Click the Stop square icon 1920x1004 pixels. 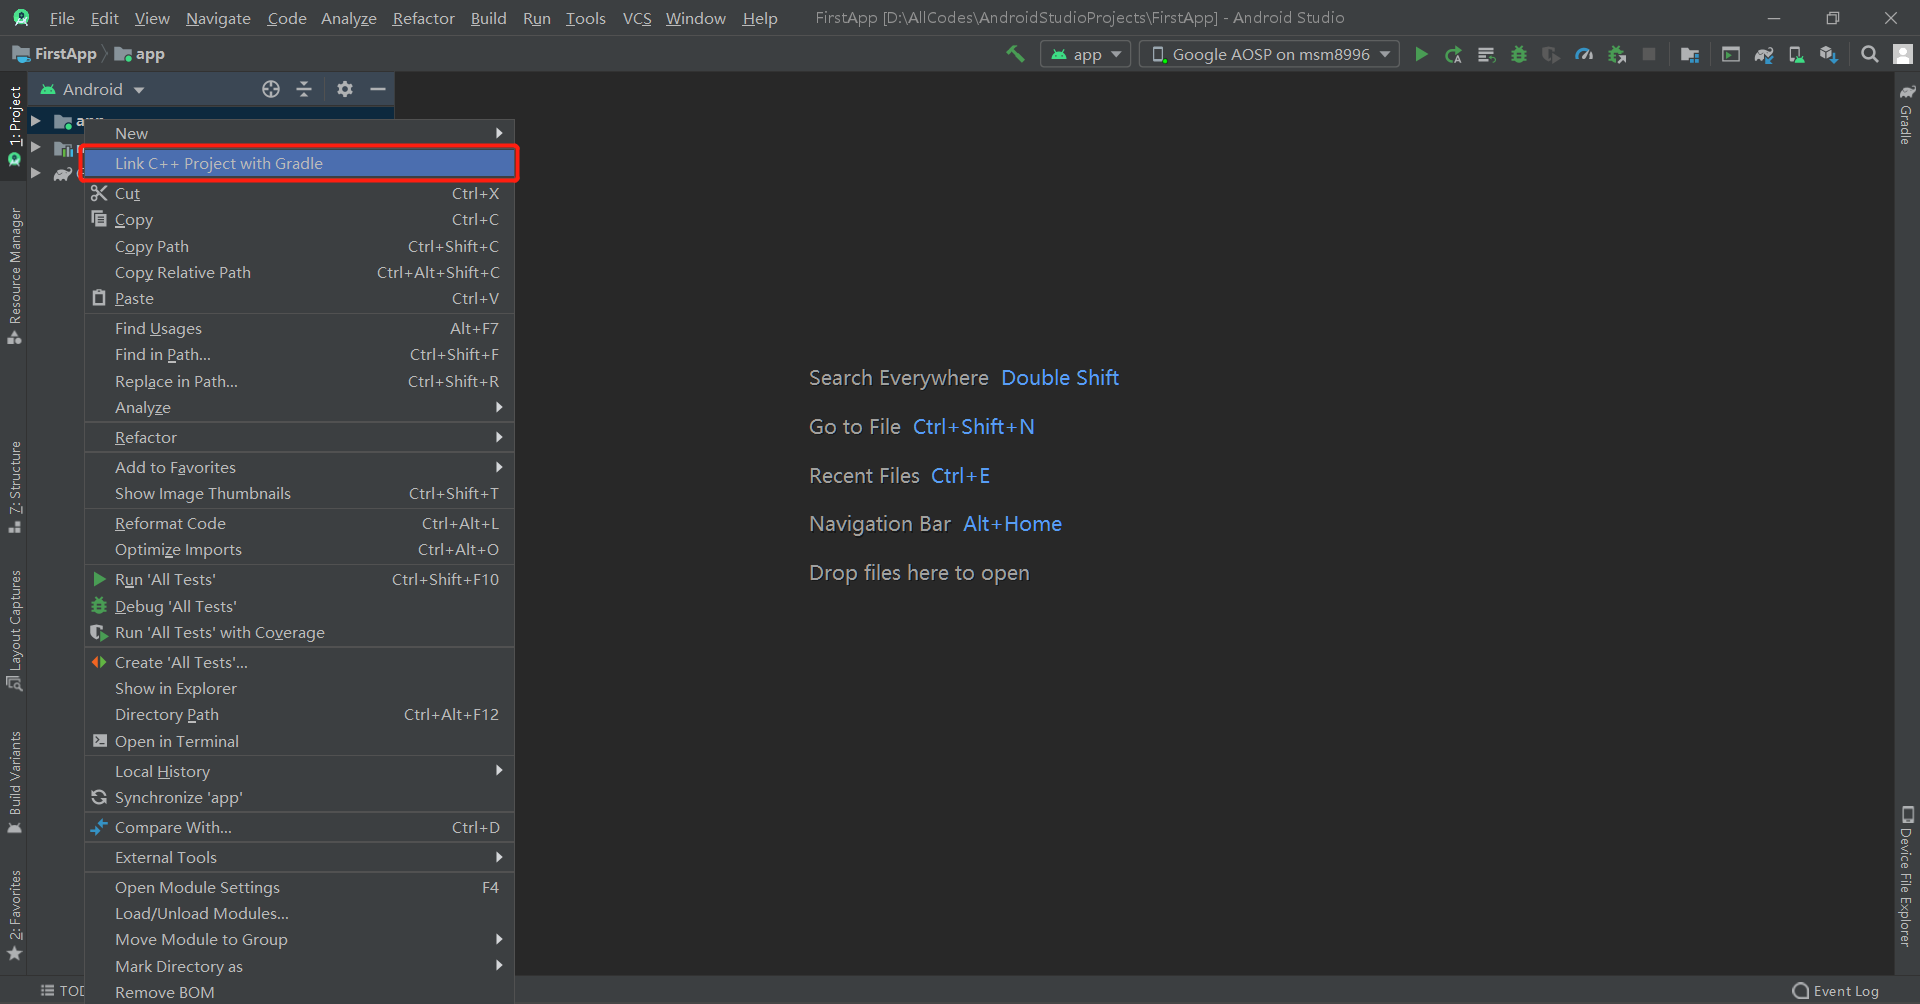1649,54
